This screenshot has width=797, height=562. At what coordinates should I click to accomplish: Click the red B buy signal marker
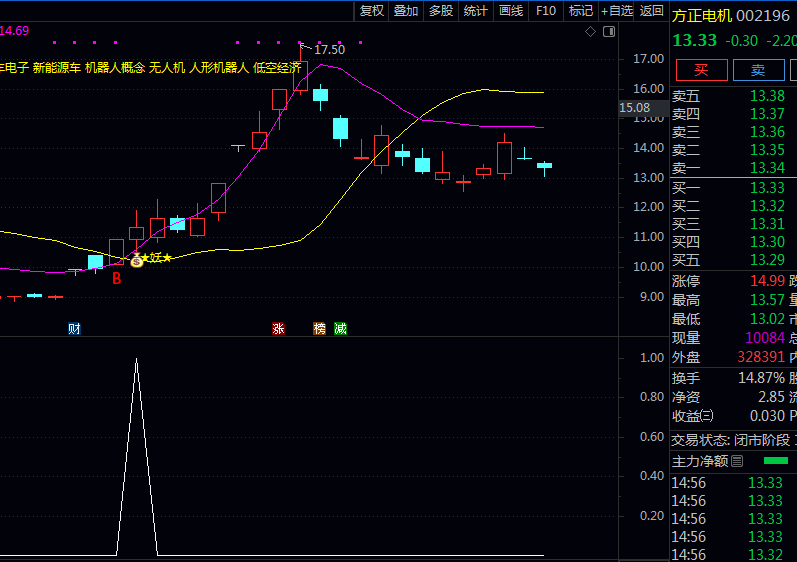(x=116, y=278)
